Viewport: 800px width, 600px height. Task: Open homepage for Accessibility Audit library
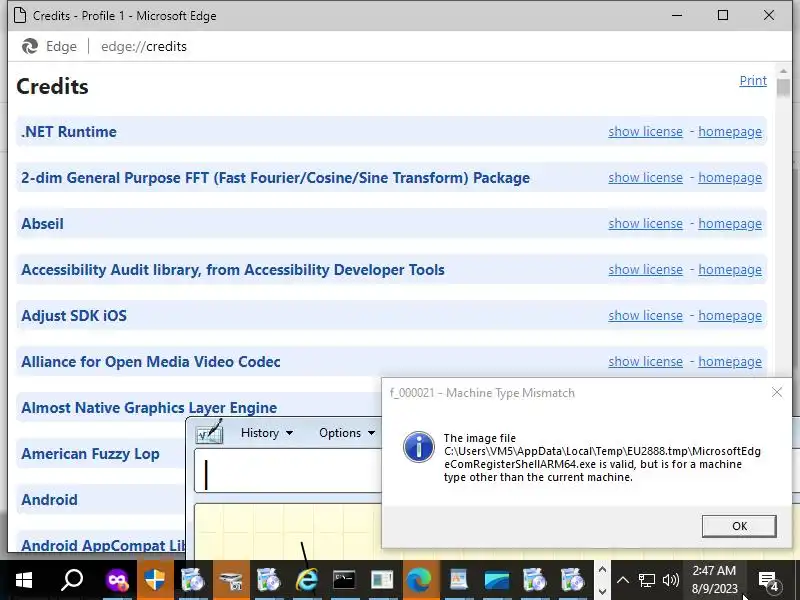(x=730, y=269)
